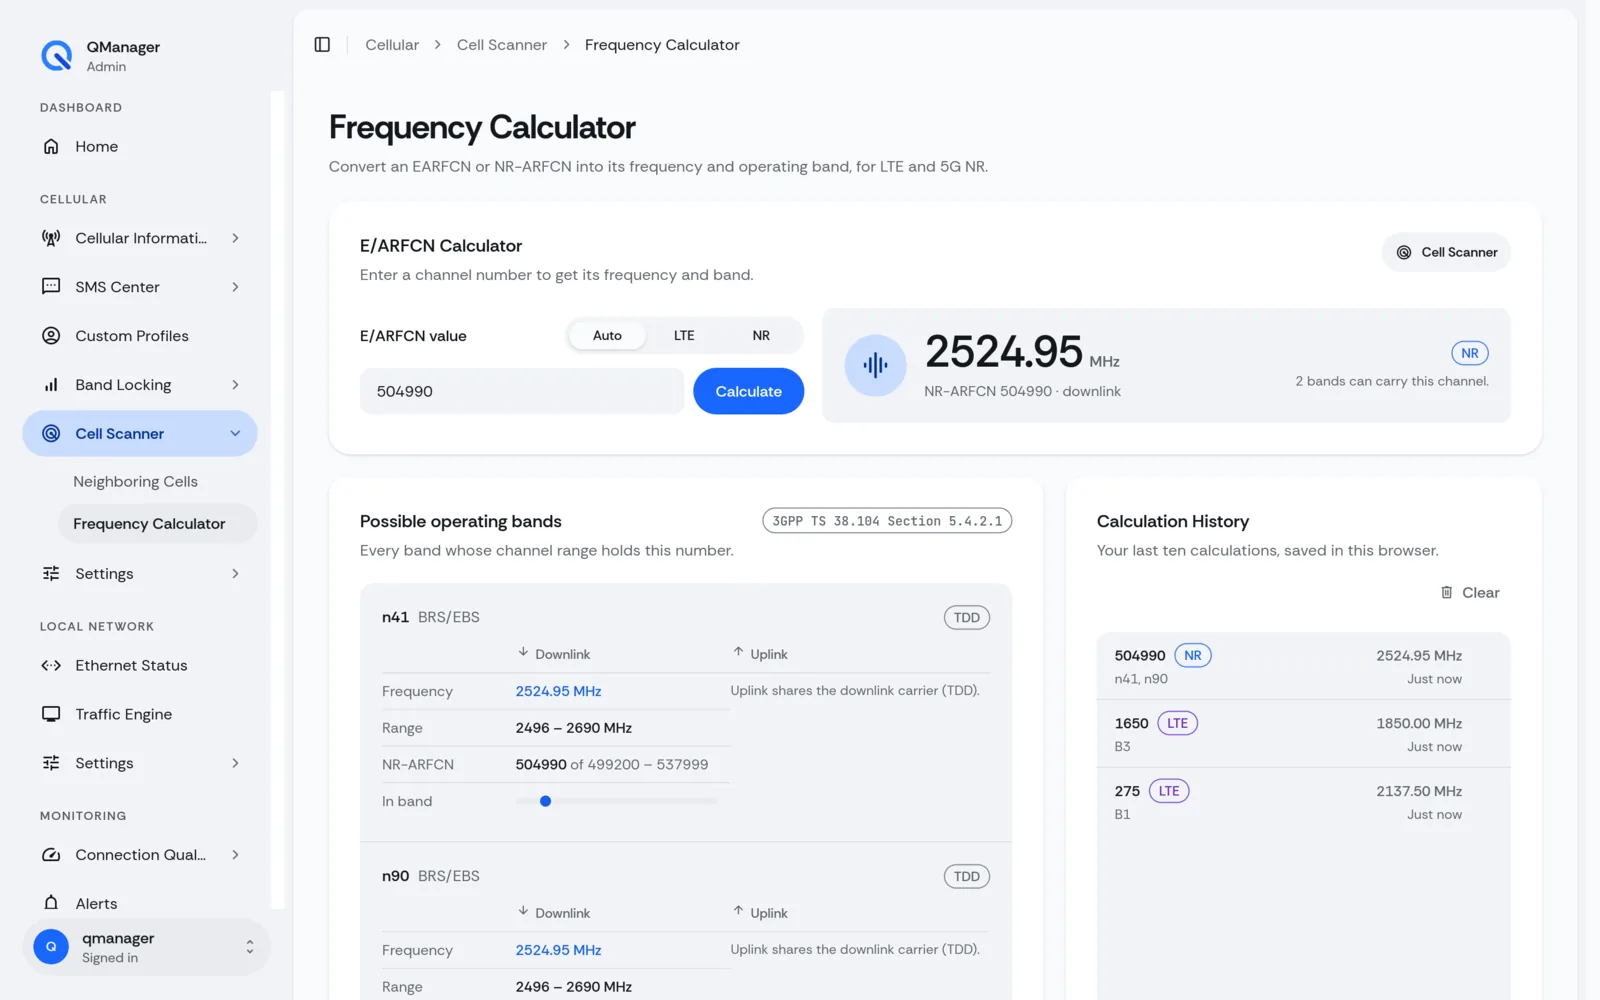Toggle the sidebar panel icon
1600x1000 pixels.
(322, 44)
